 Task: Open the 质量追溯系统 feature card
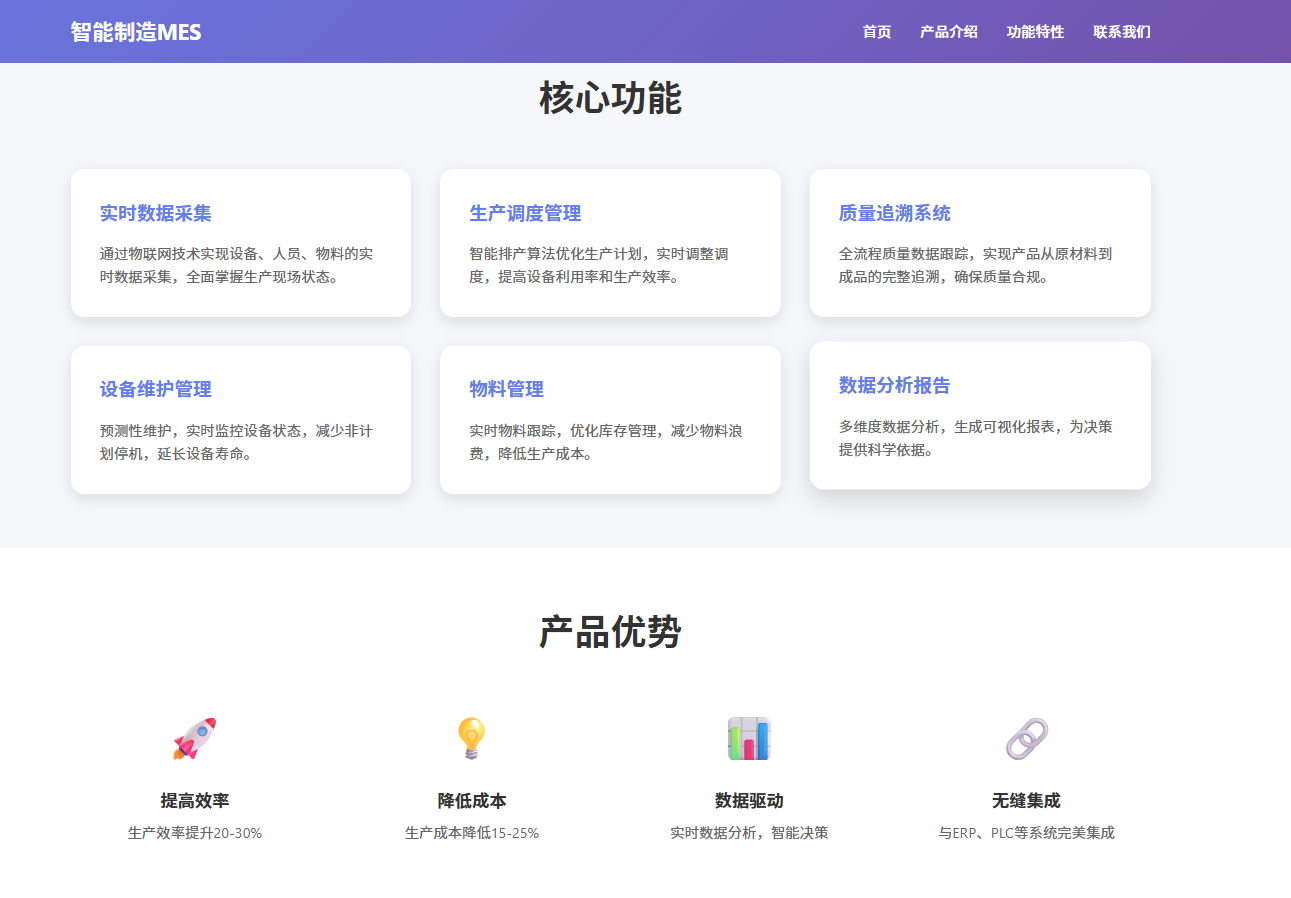click(x=980, y=243)
